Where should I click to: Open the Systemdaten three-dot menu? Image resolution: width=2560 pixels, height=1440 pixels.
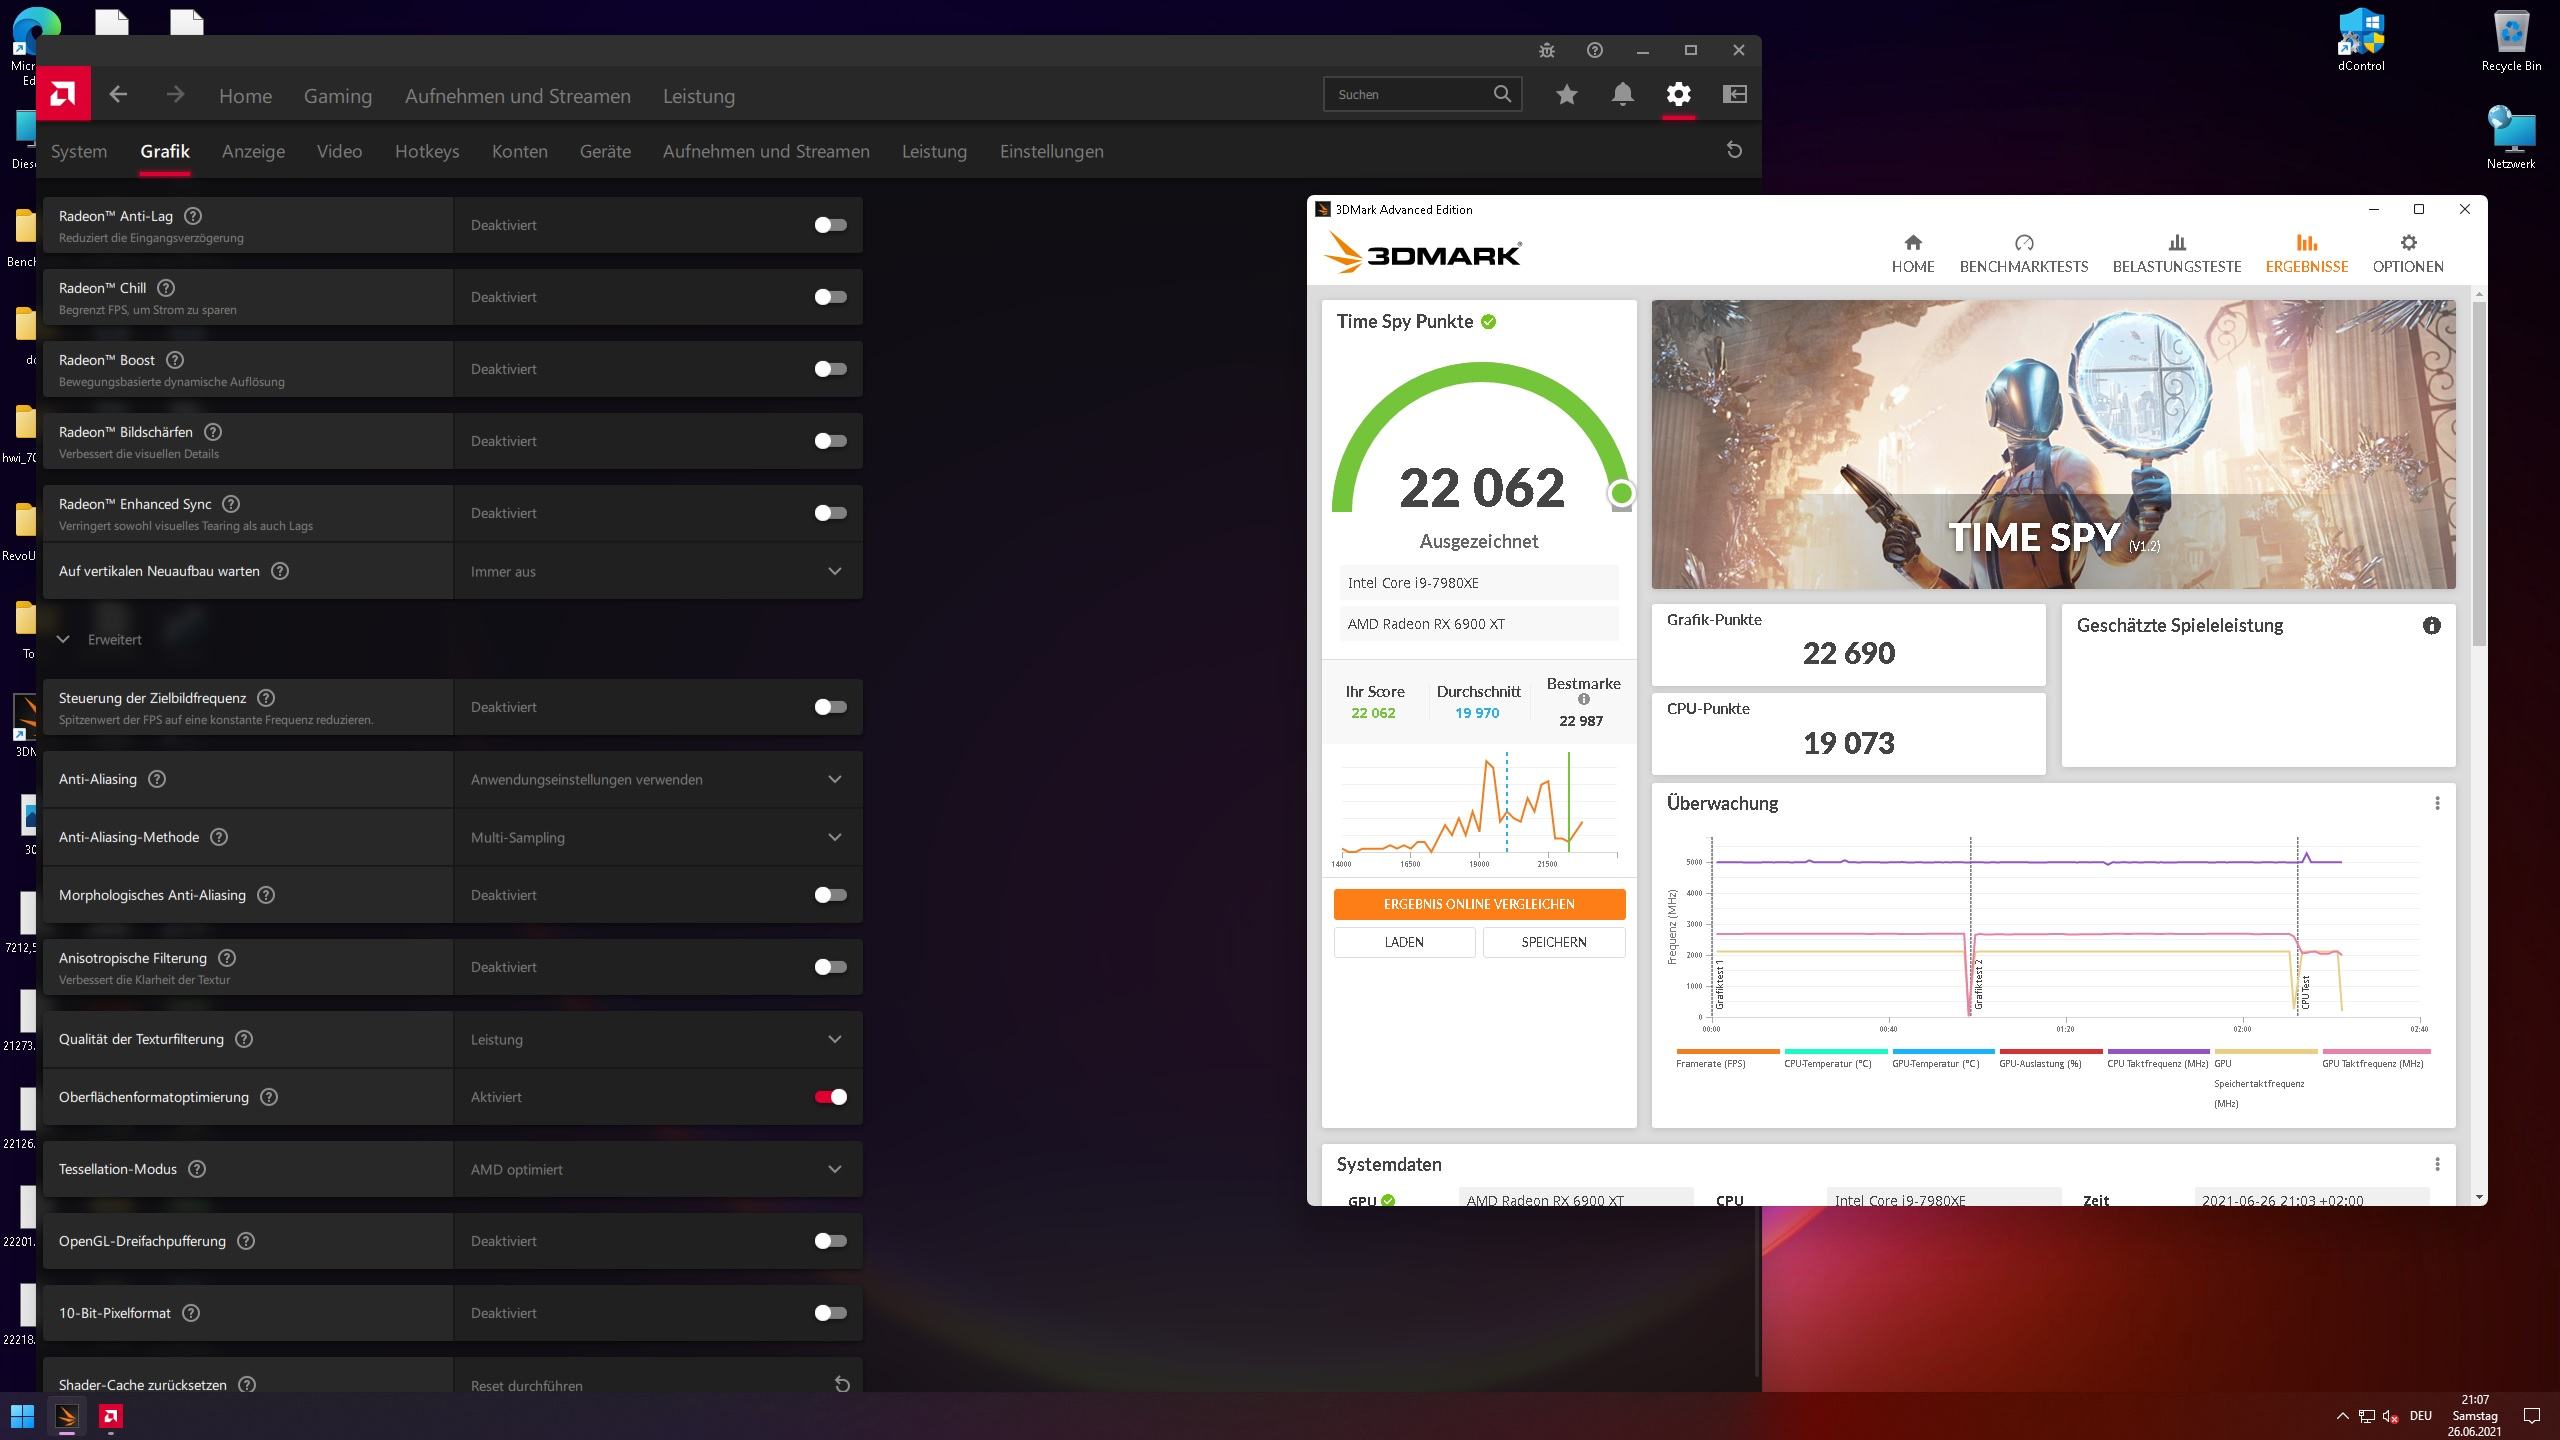click(x=2437, y=1164)
